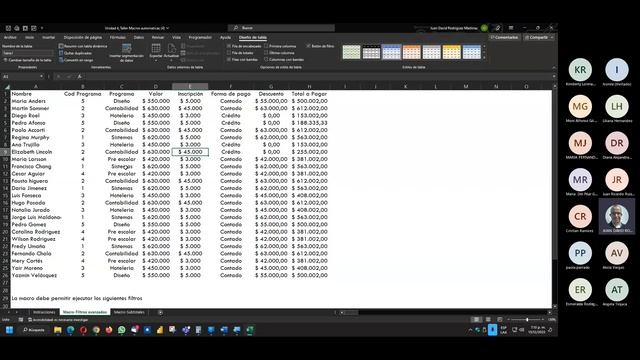Click Resumir con tabla dinámica
Viewport: 640px width, 360px height.
click(x=83, y=46)
